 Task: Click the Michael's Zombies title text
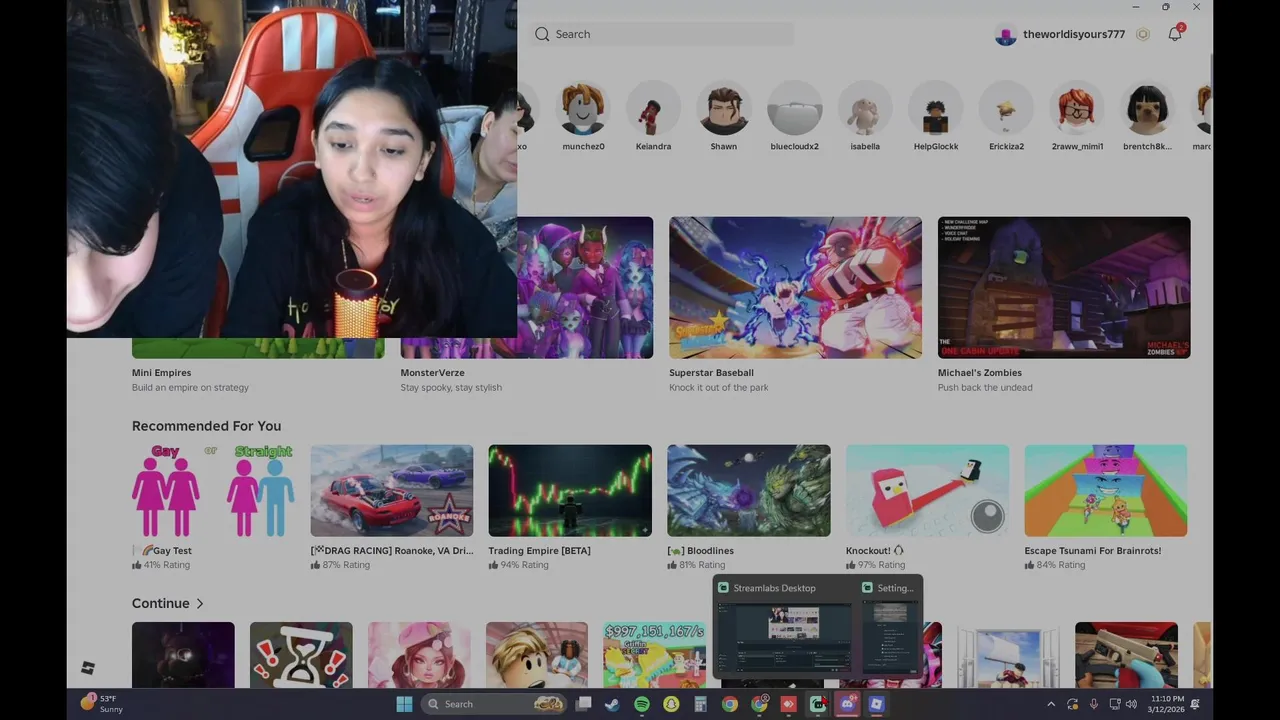point(978,373)
